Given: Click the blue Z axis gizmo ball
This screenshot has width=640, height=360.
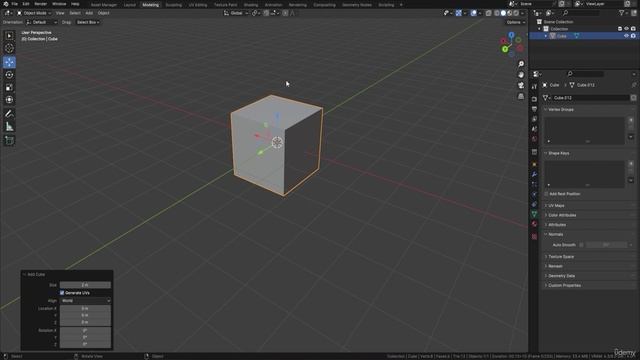Looking at the screenshot, I should (x=511, y=36).
